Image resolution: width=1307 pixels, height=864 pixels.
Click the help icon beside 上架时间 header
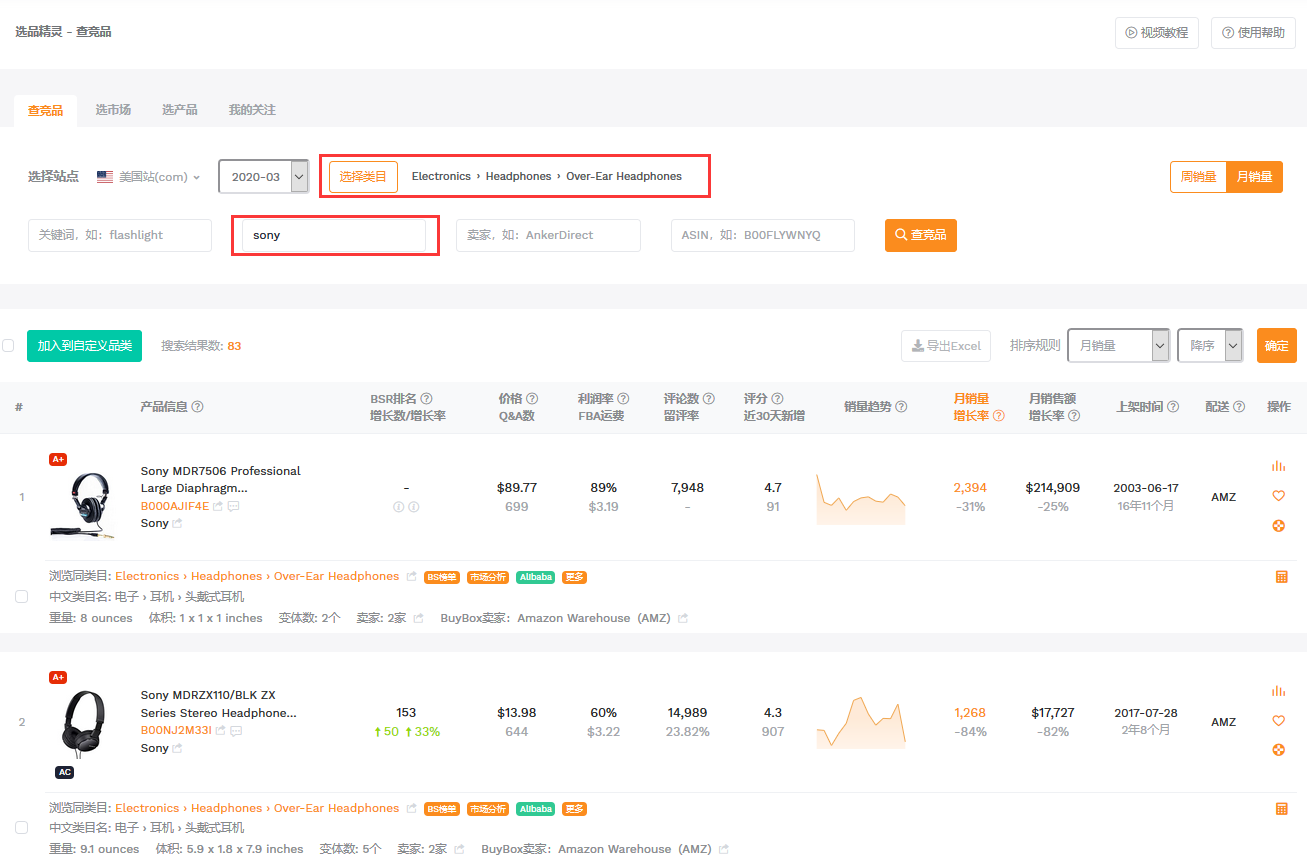click(x=1173, y=407)
